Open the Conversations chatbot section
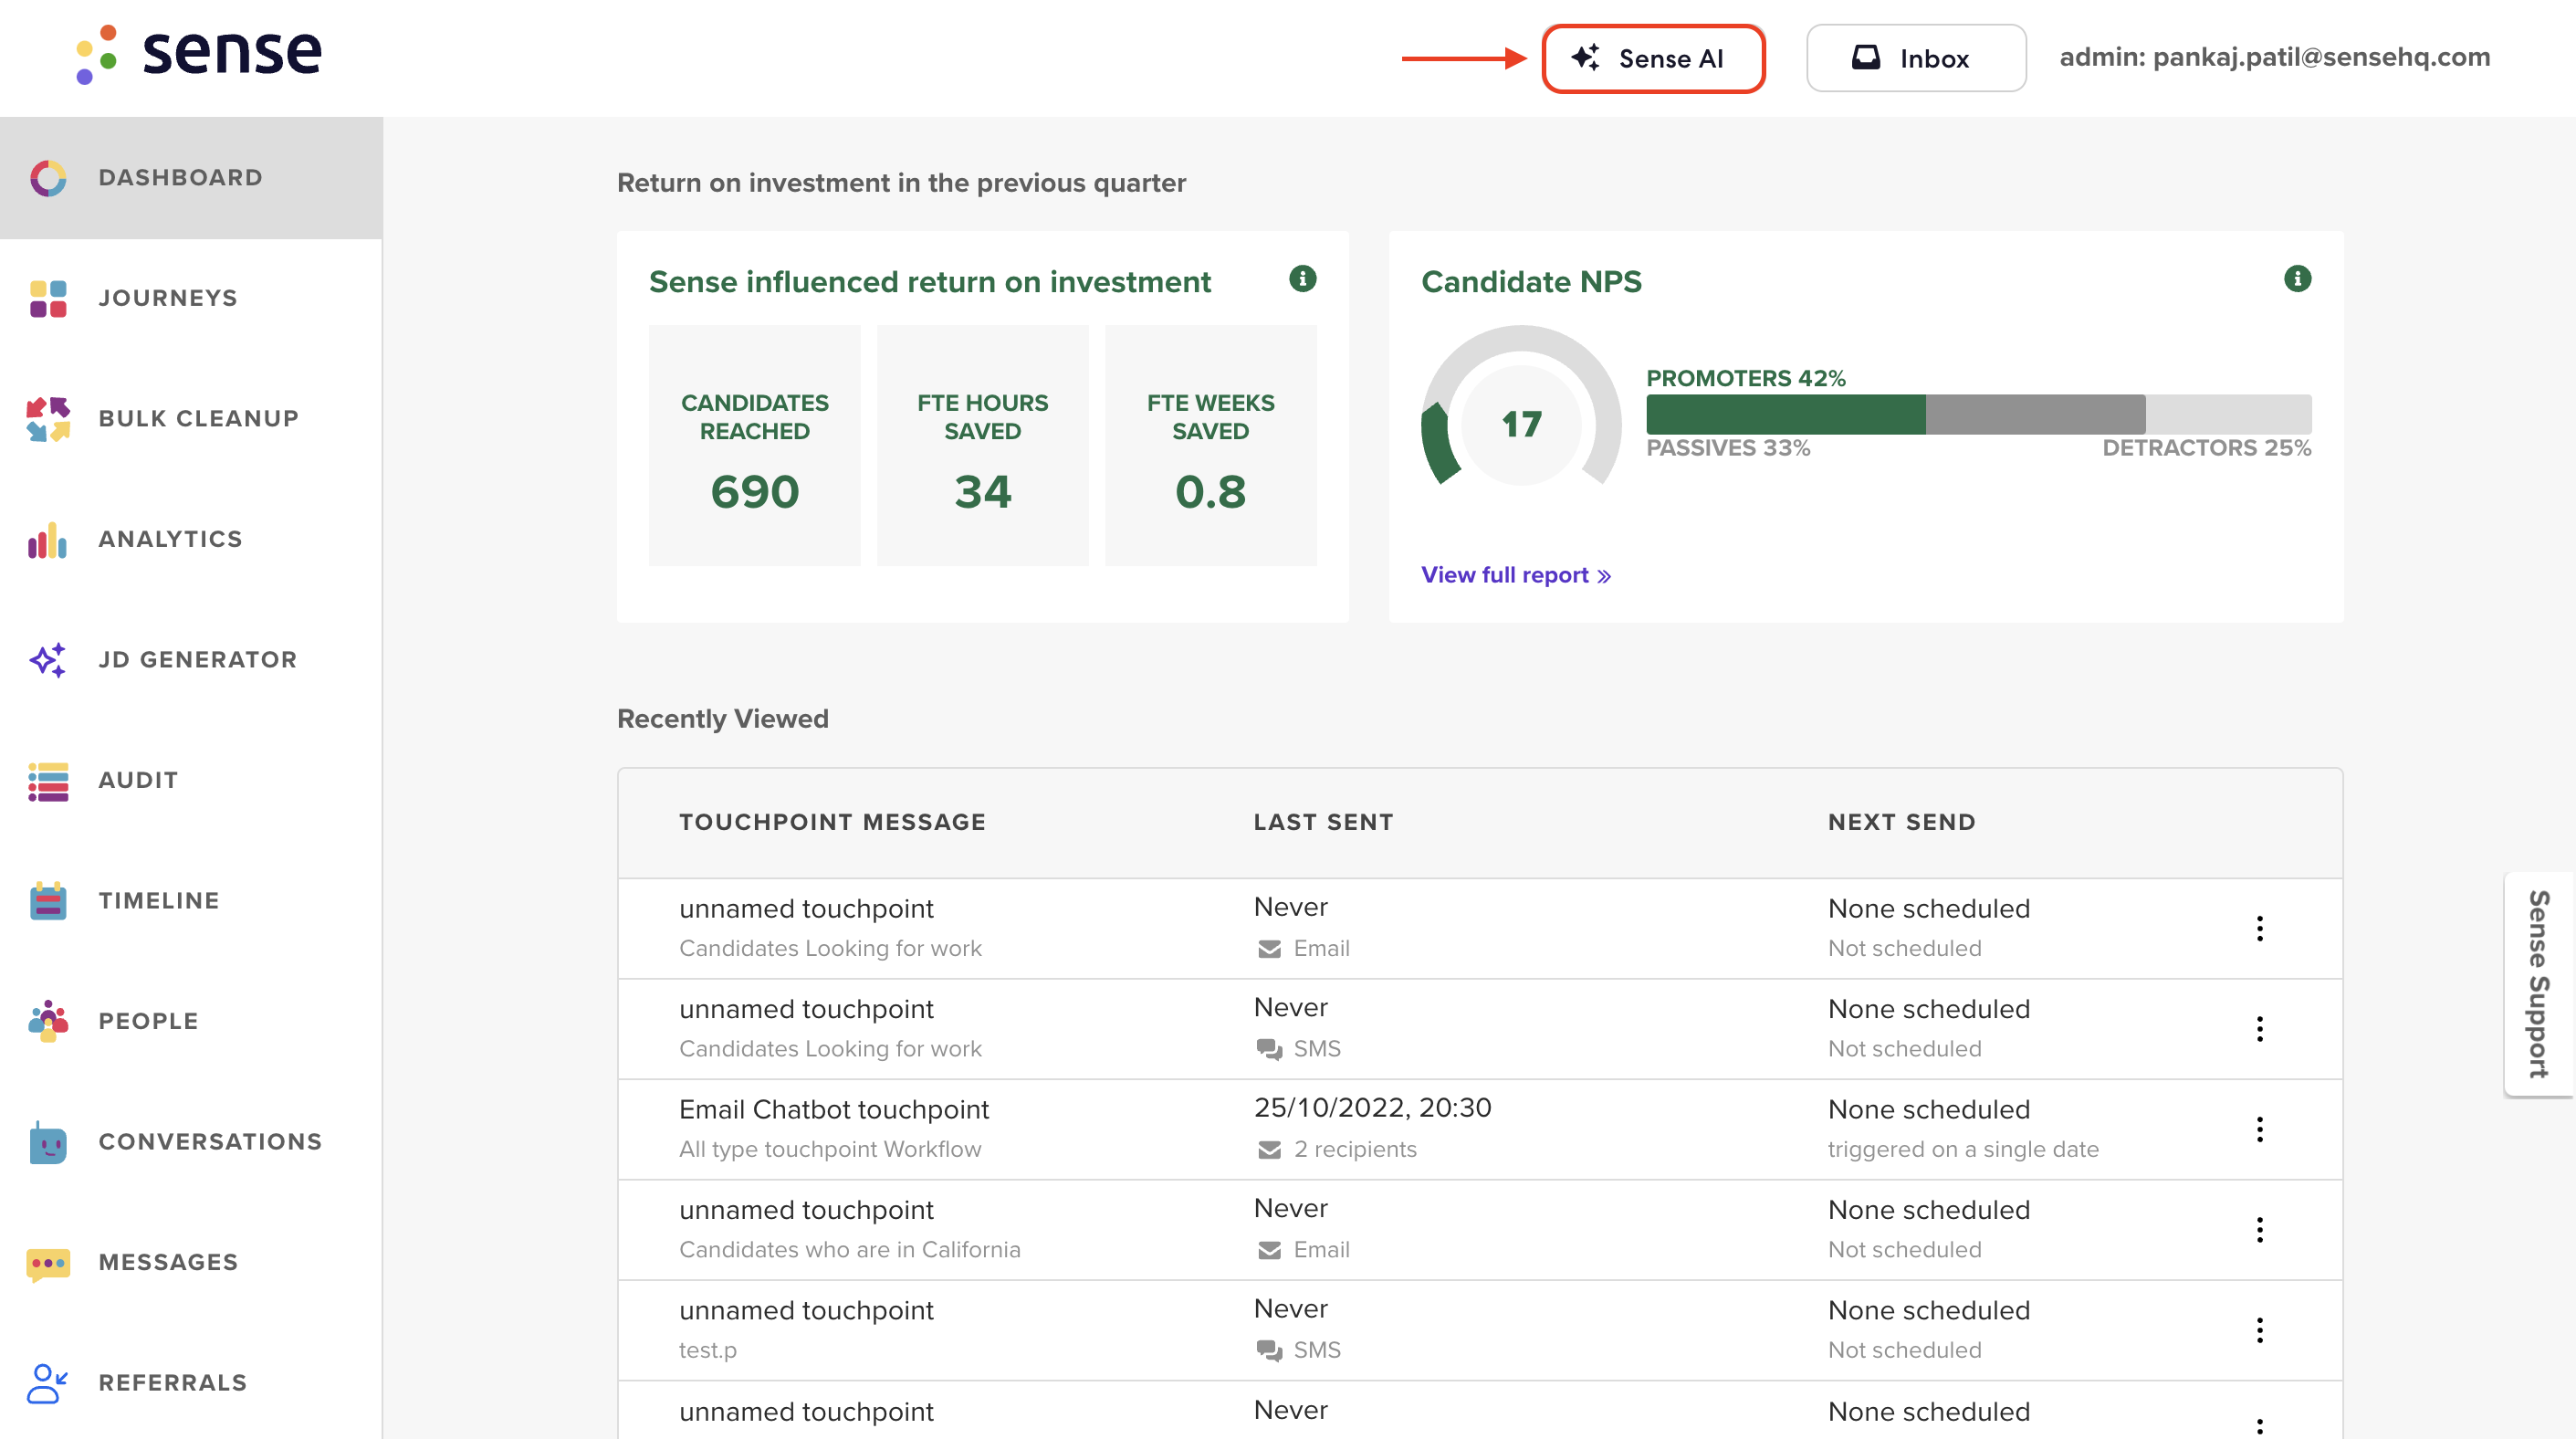Image resolution: width=2576 pixels, height=1439 pixels. pos(210,1141)
